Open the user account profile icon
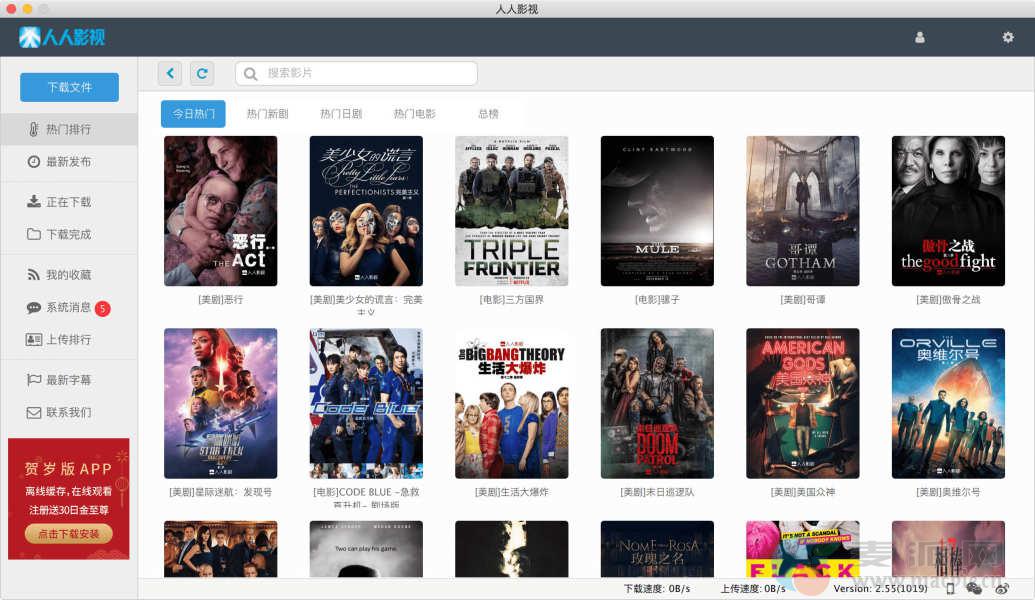1035x600 pixels. [919, 38]
